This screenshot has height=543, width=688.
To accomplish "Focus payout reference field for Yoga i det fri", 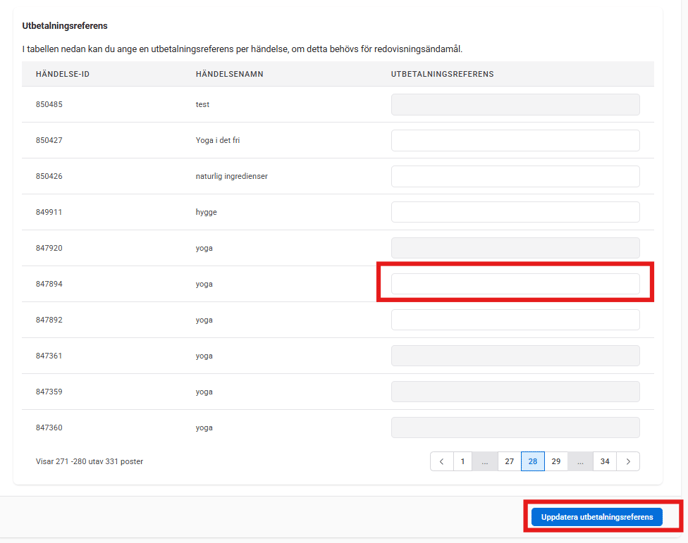I will tap(515, 140).
